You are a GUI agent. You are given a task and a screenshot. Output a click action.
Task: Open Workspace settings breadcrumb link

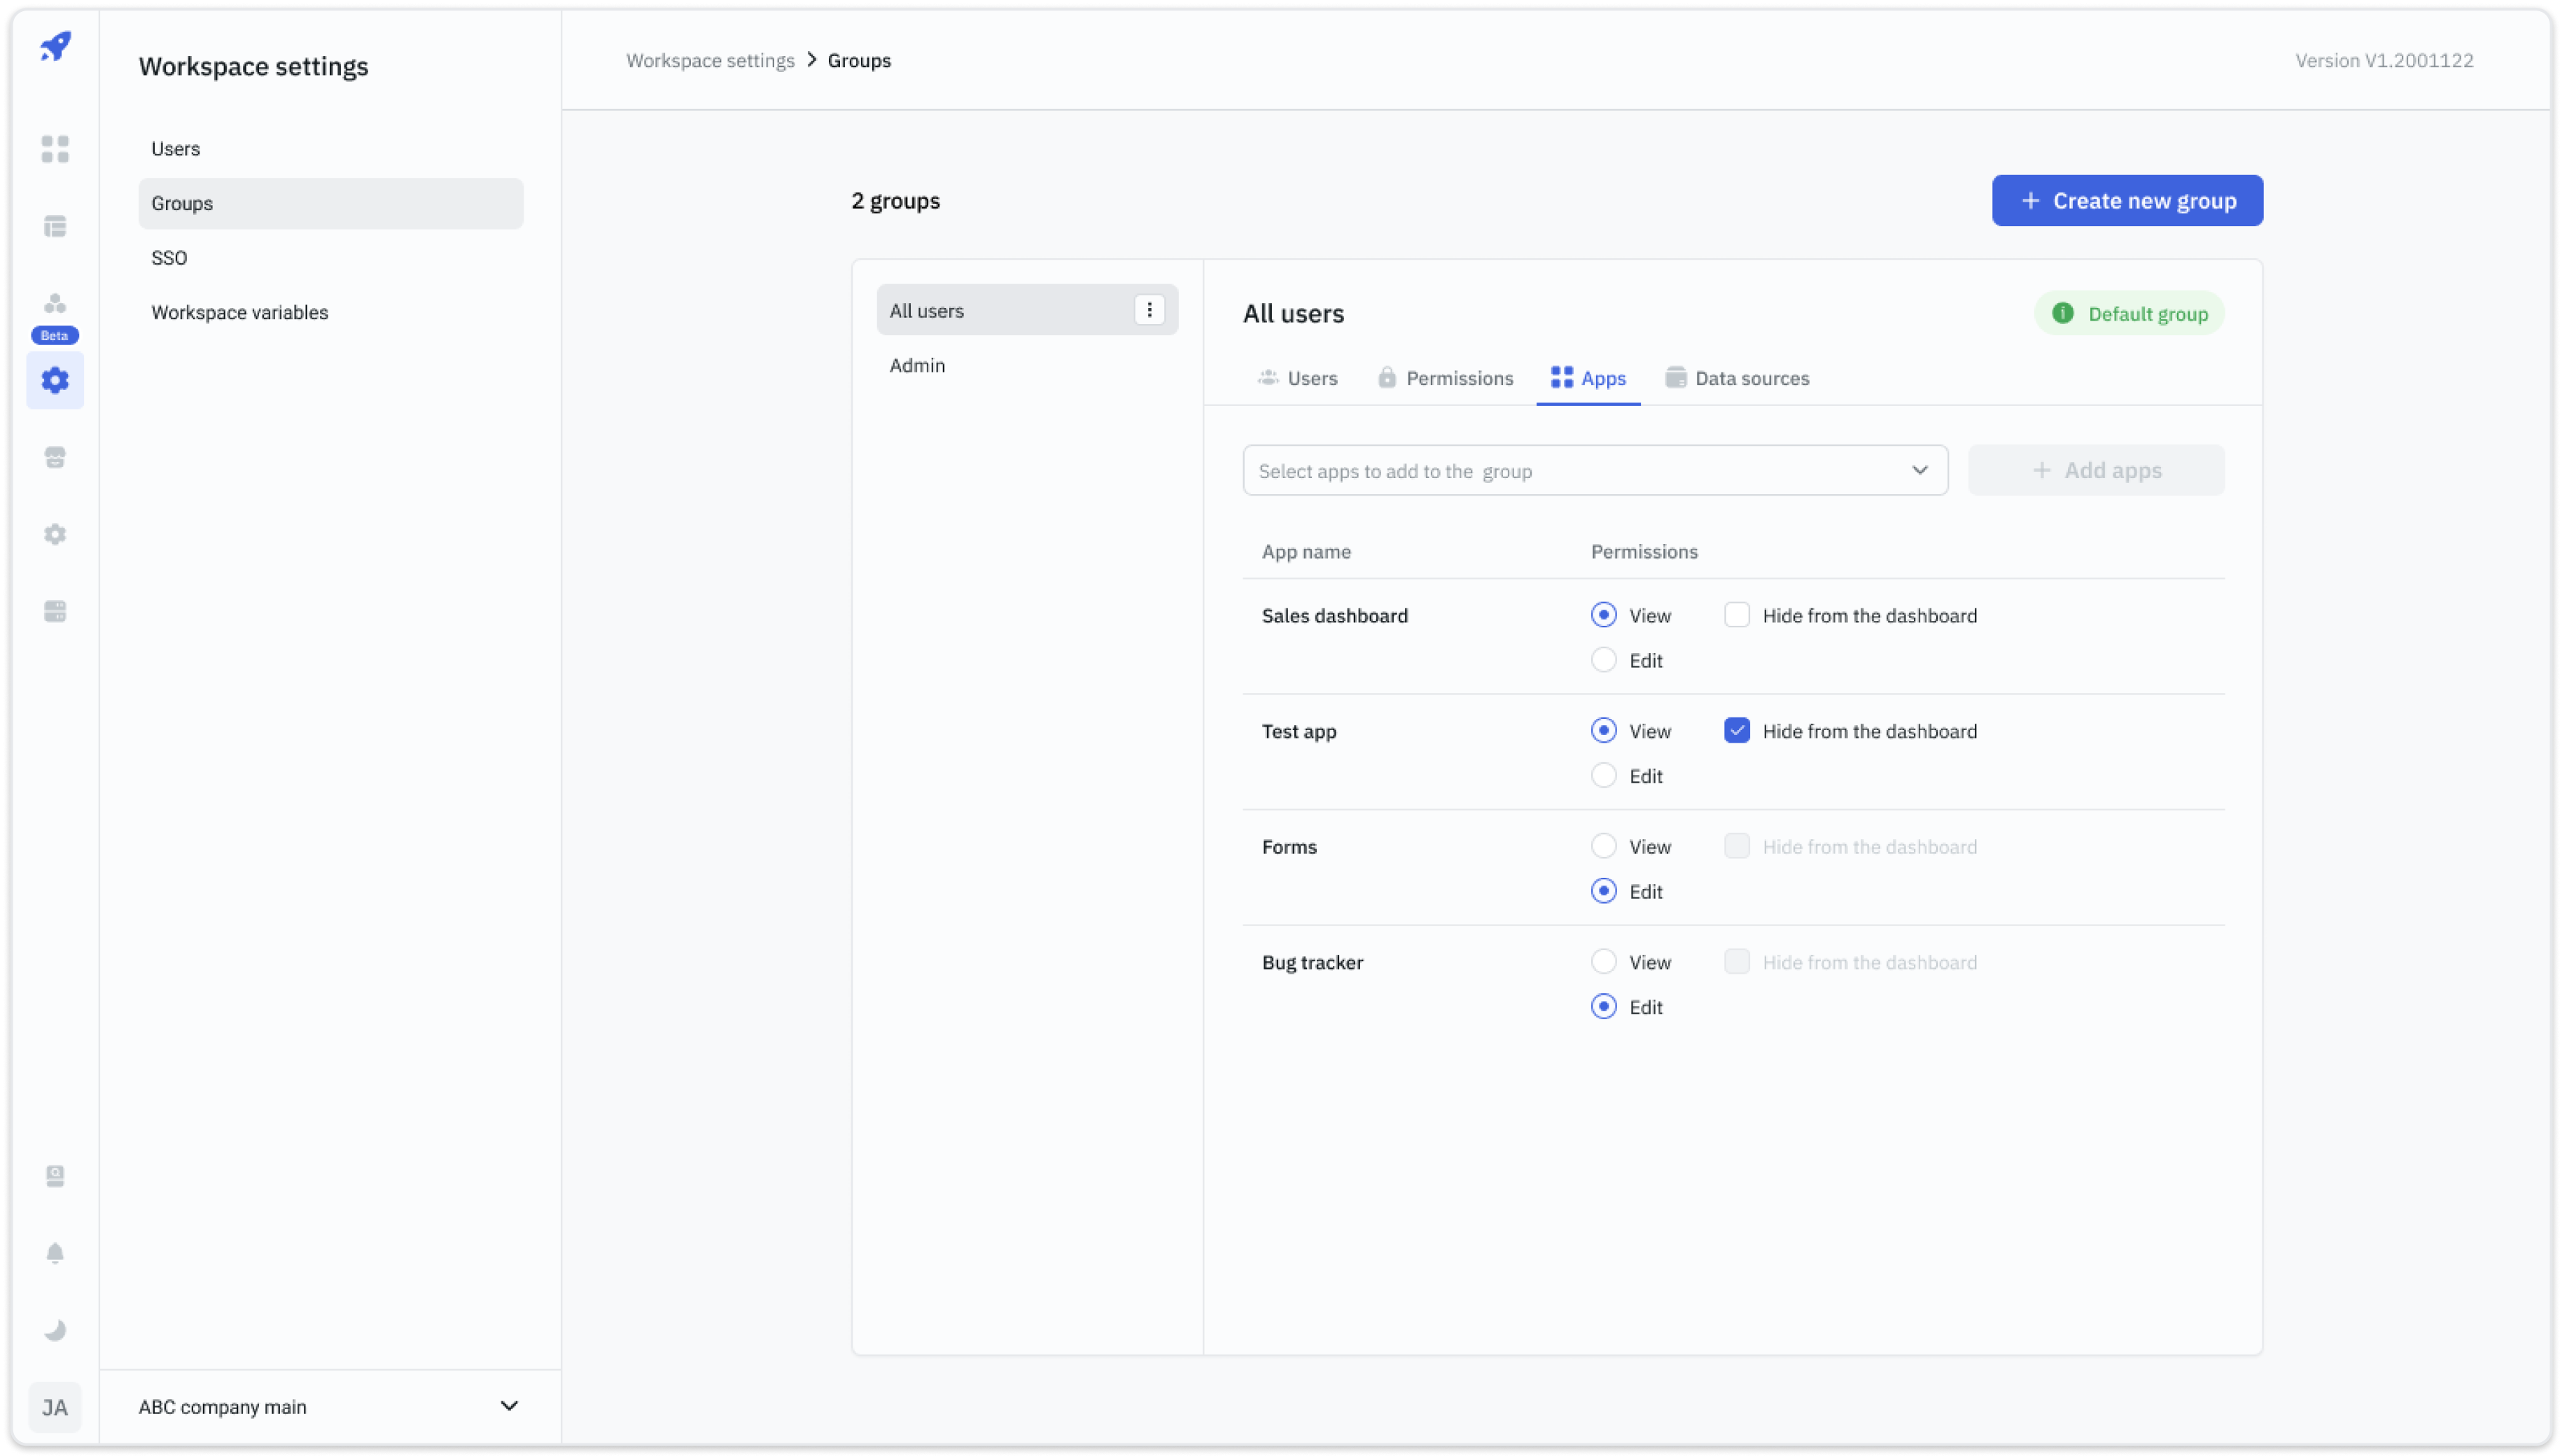(x=710, y=60)
